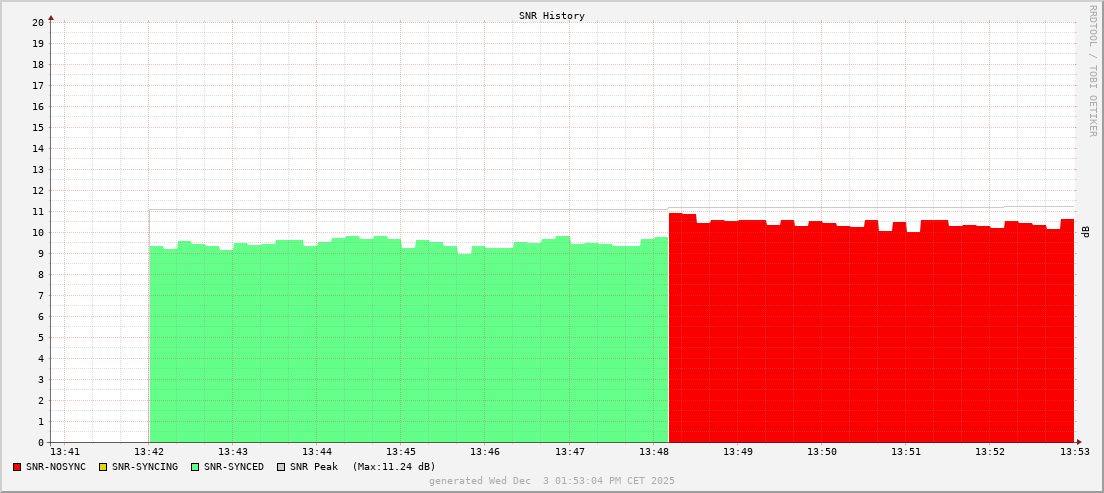Click the dB unit label on right side

pos(1086,232)
